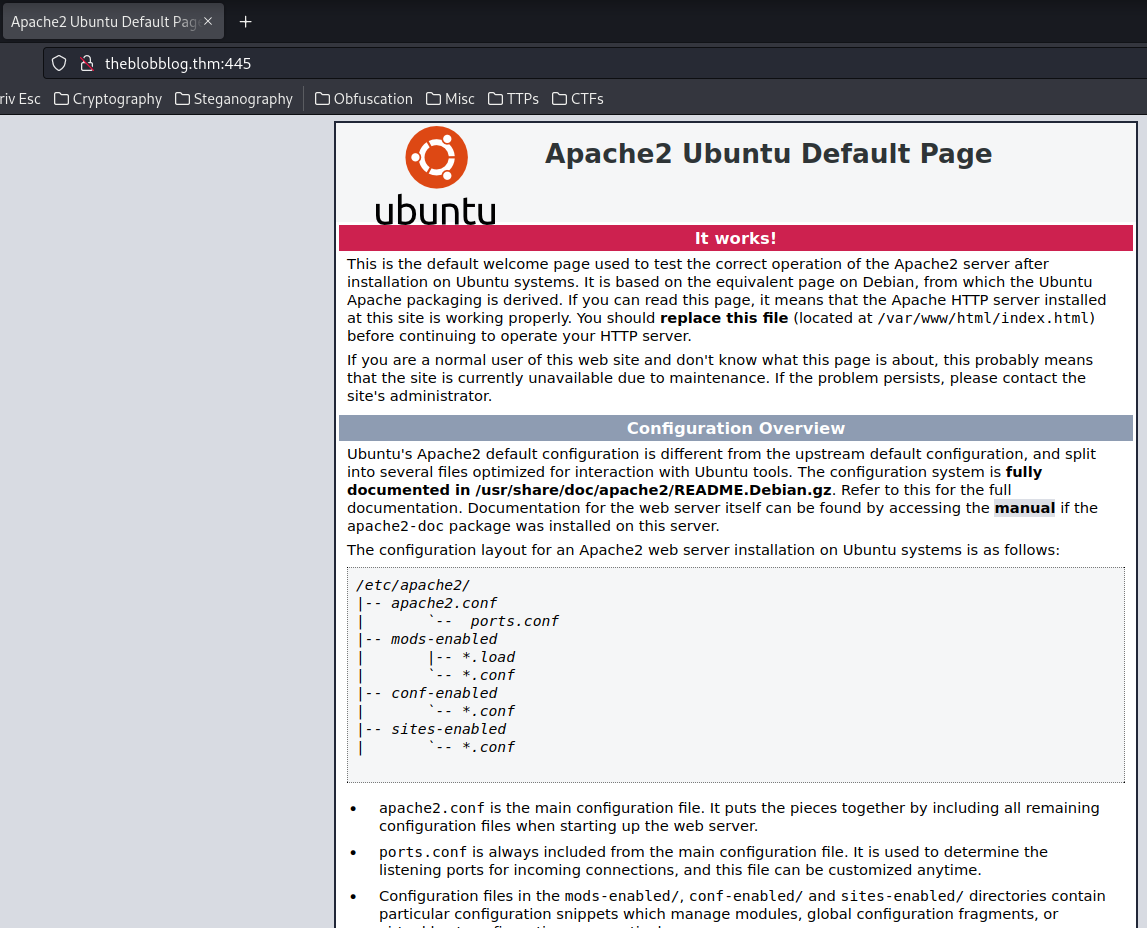
Task: Click the /etc/apache2/ line in config tree
Action: pyautogui.click(x=413, y=585)
